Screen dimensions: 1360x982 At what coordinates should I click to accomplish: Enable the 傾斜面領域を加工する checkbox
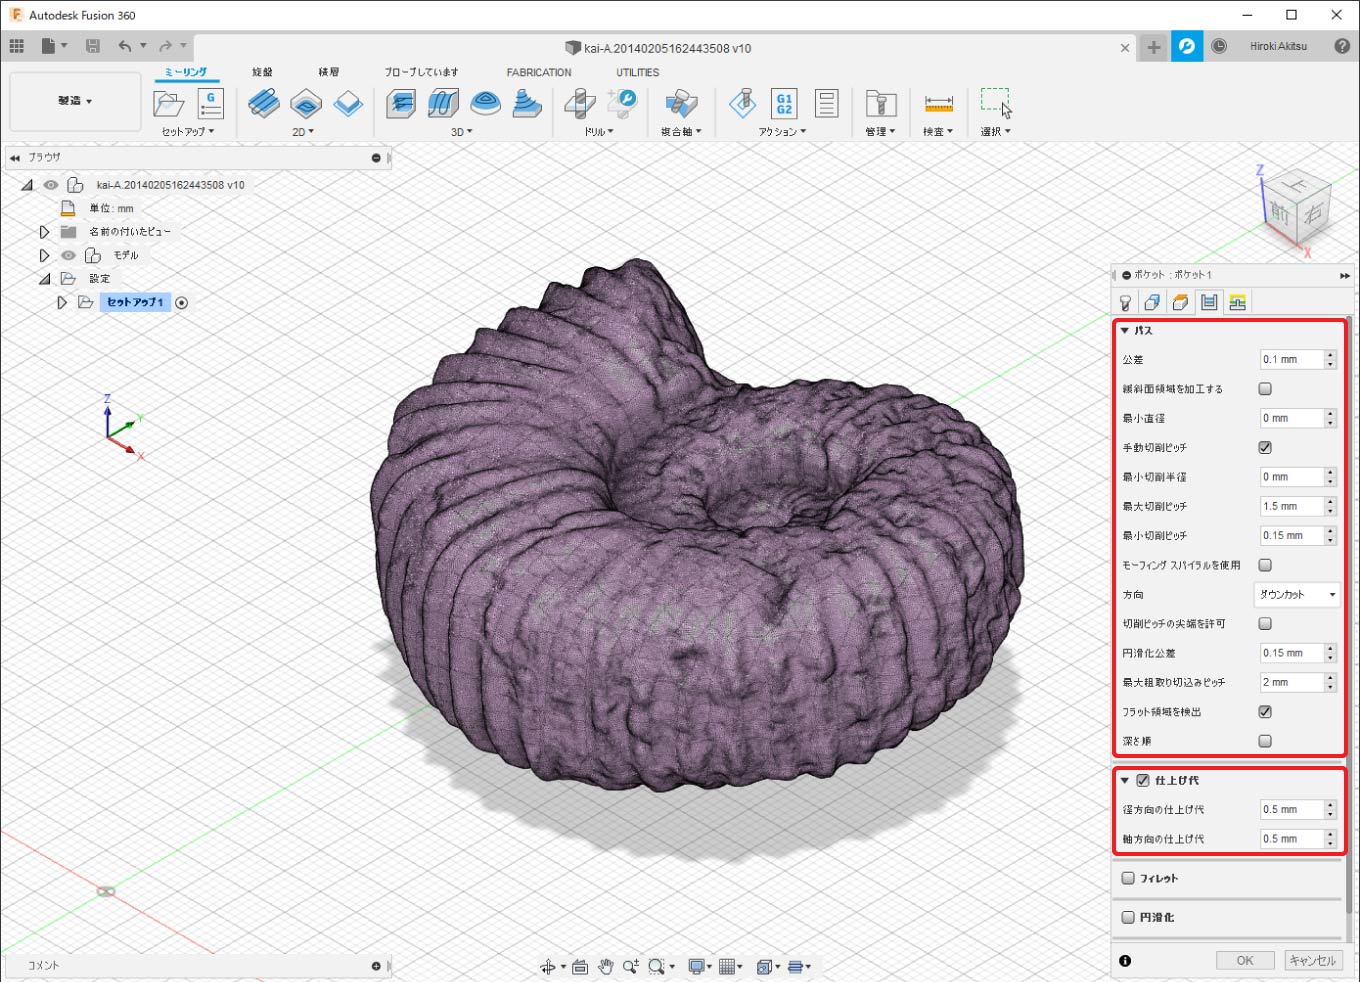click(x=1265, y=389)
